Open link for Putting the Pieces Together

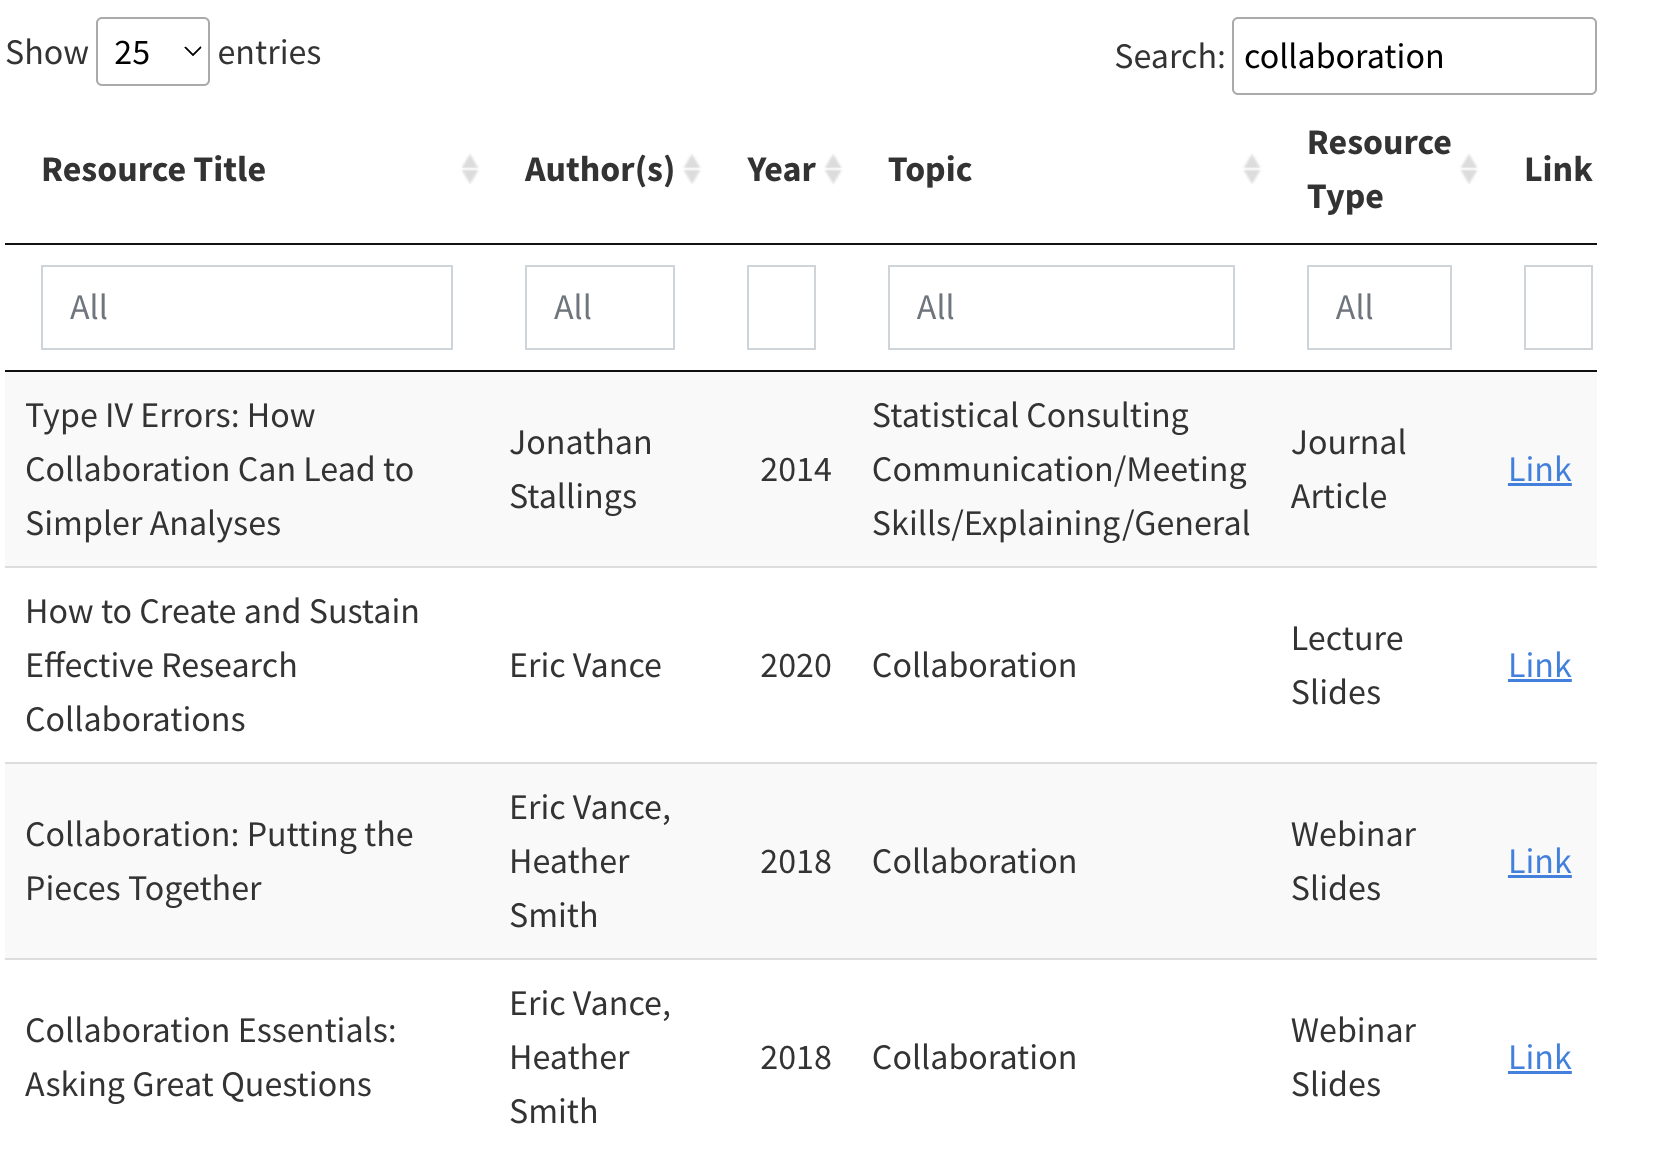1539,862
